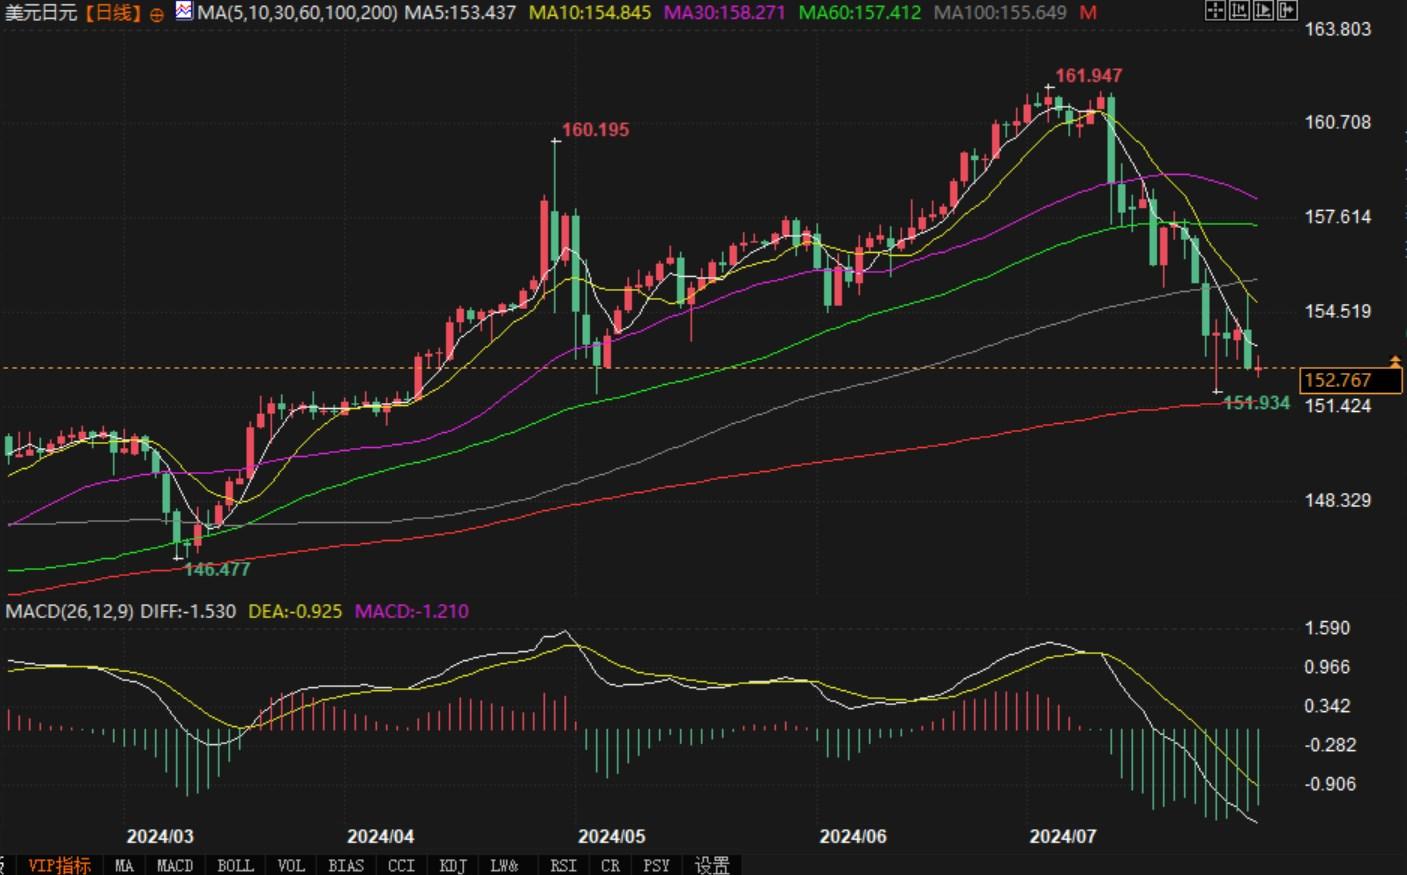This screenshot has height=875, width=1407.
Task: Open the MACD(26,12,9) indicator settings
Action: pyautogui.click(x=69, y=611)
